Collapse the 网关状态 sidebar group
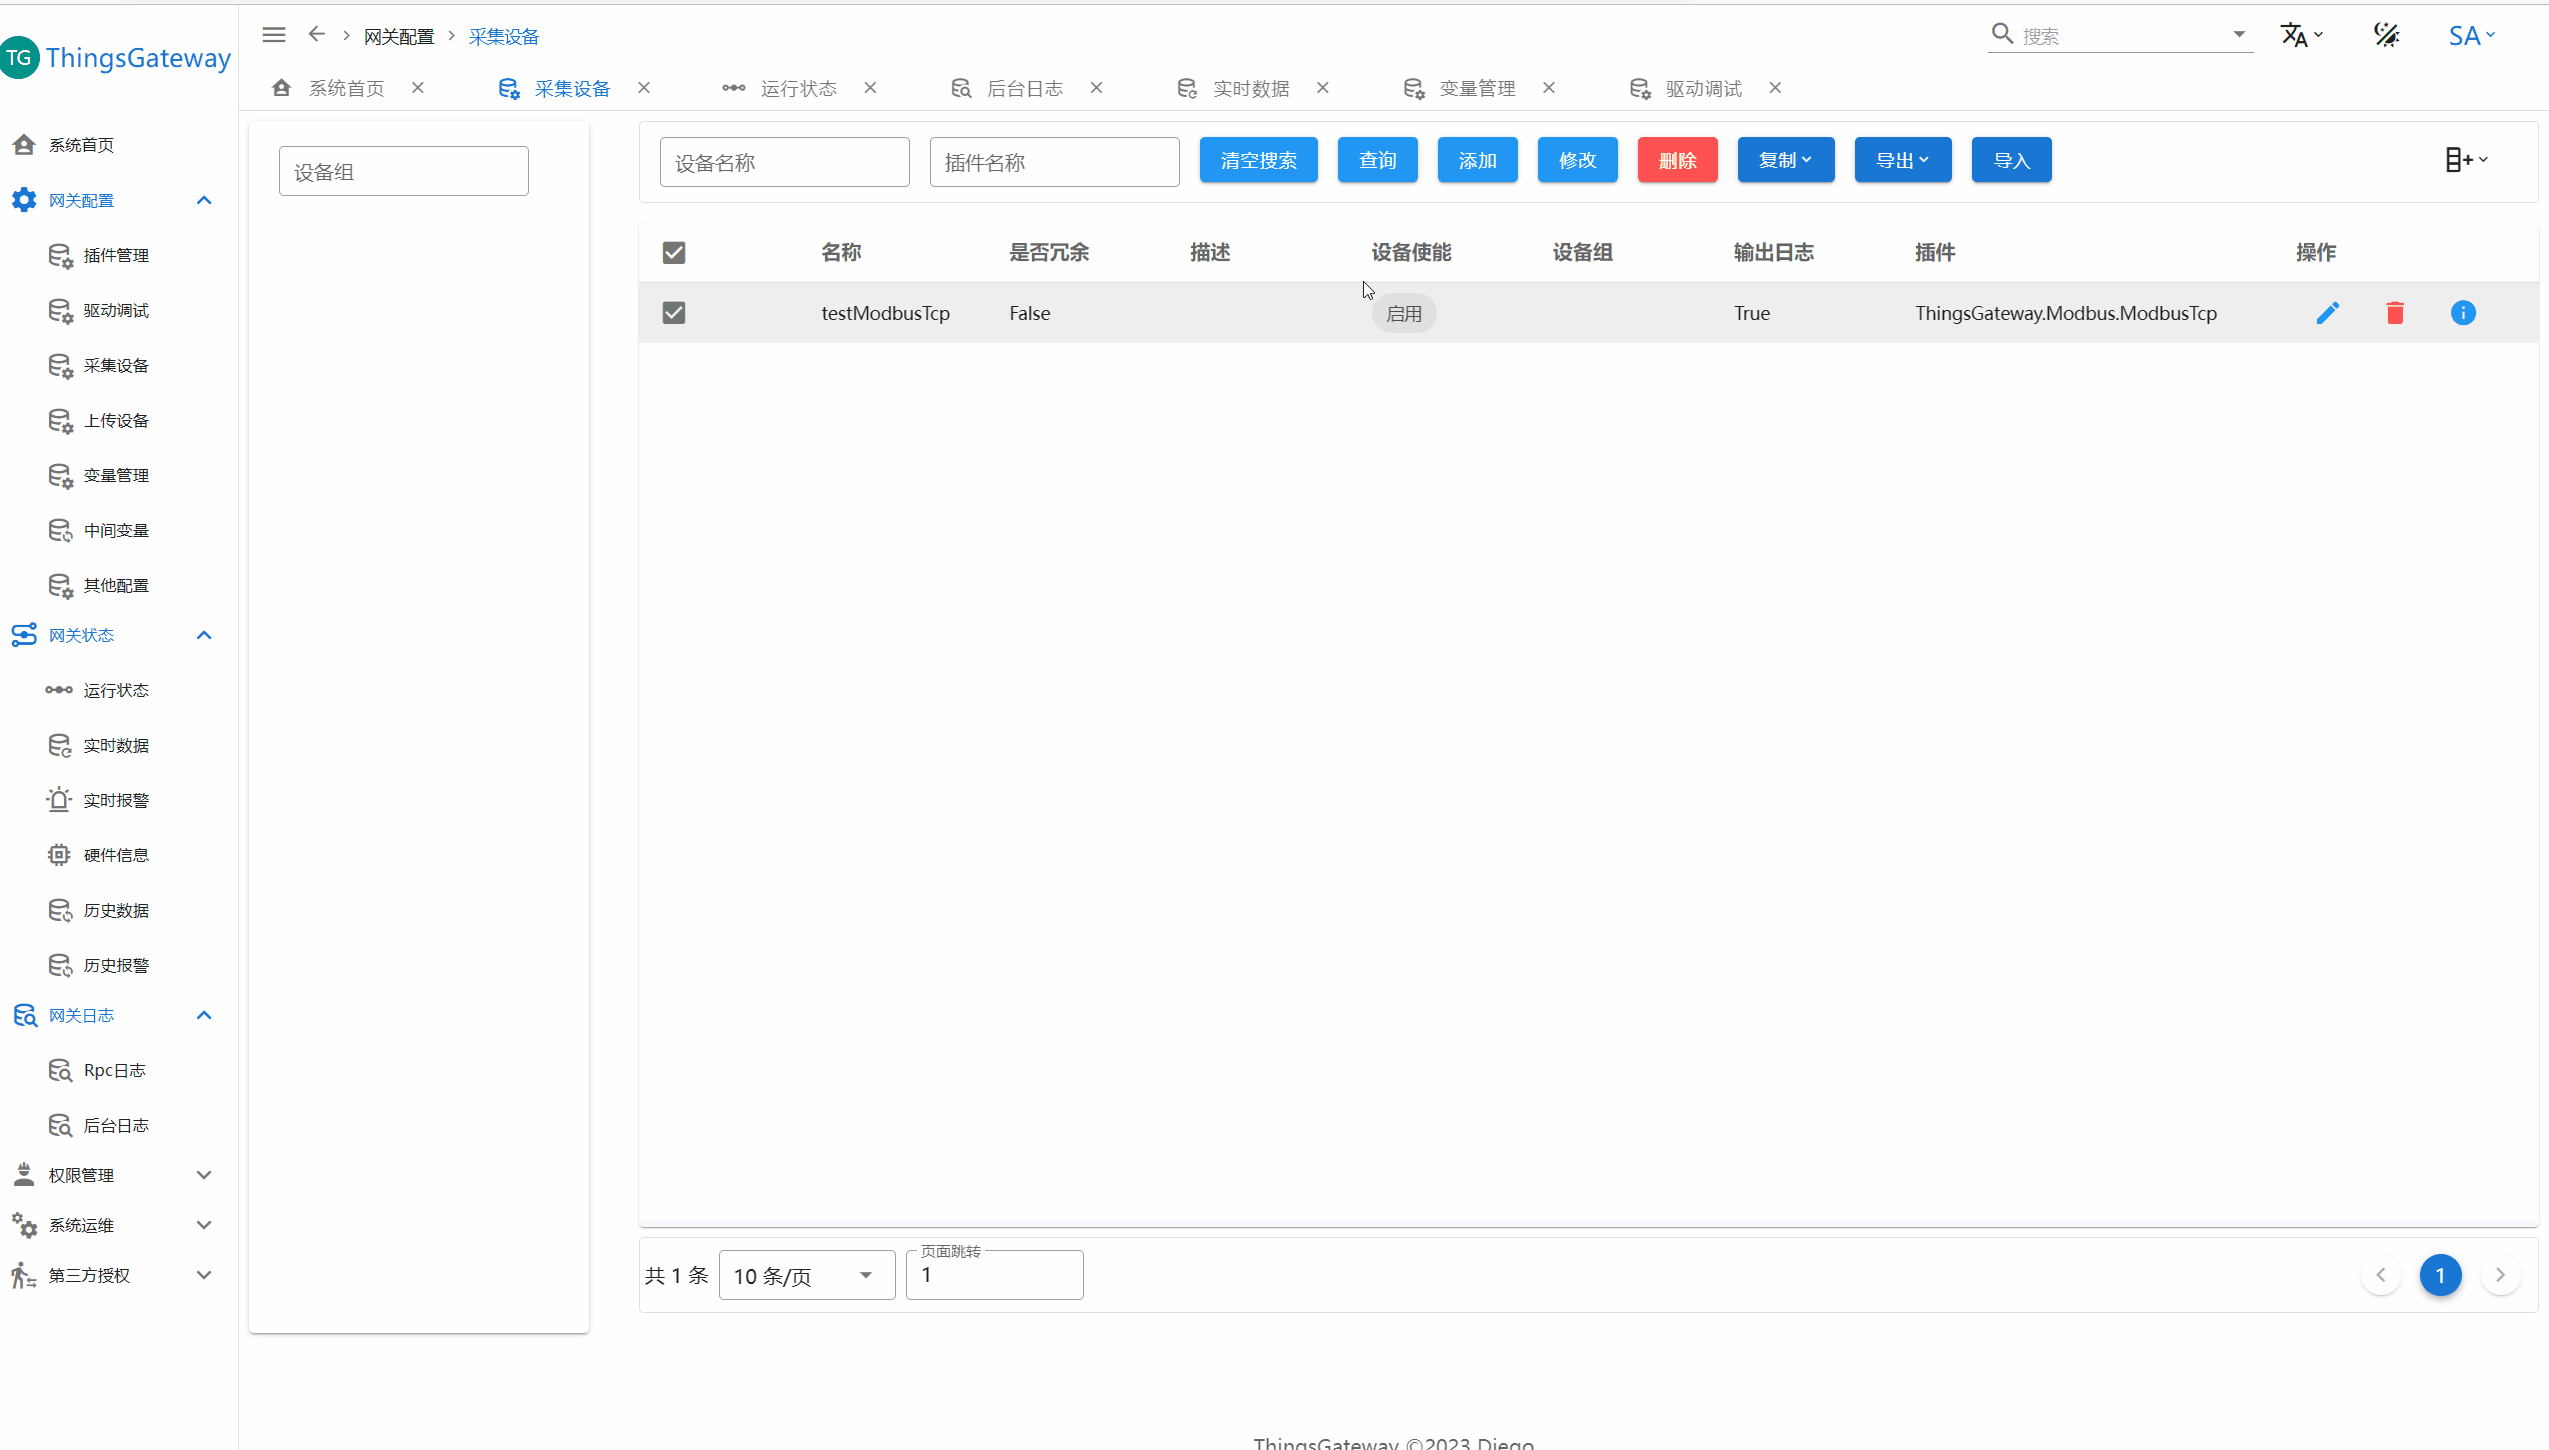Viewport: 2549px width, 1450px height. click(x=204, y=635)
